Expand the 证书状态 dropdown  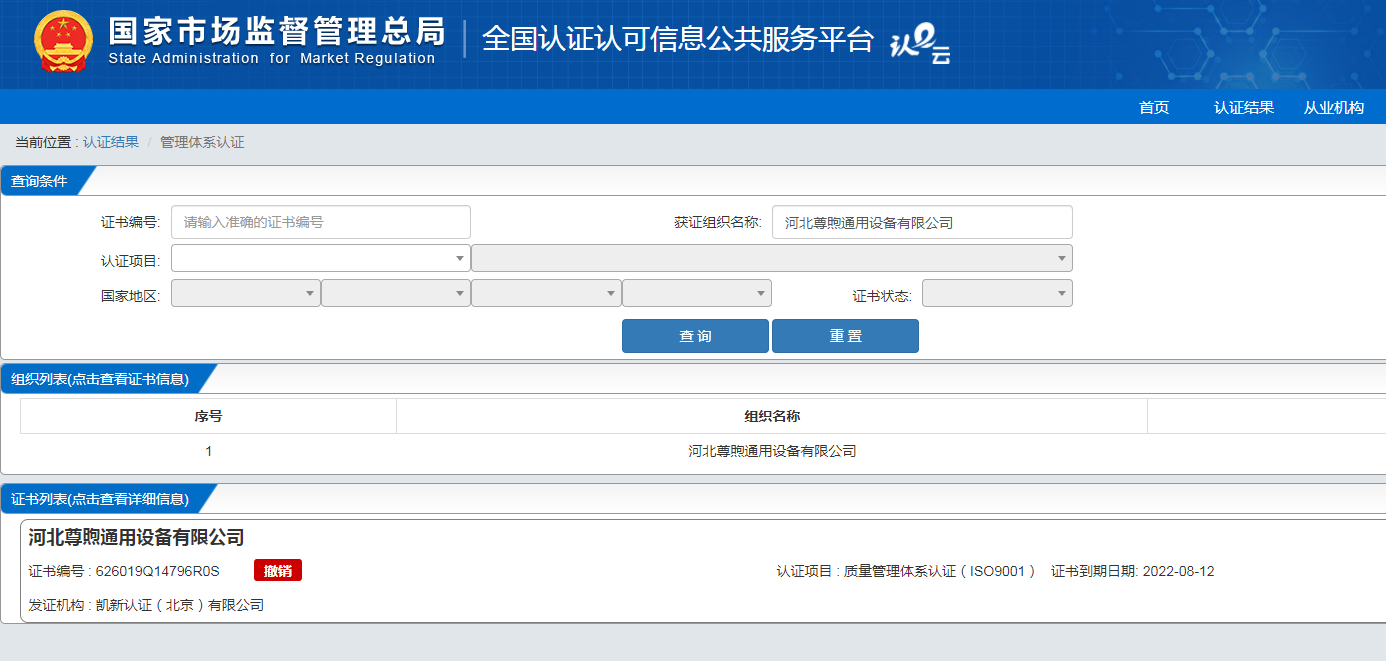click(997, 293)
